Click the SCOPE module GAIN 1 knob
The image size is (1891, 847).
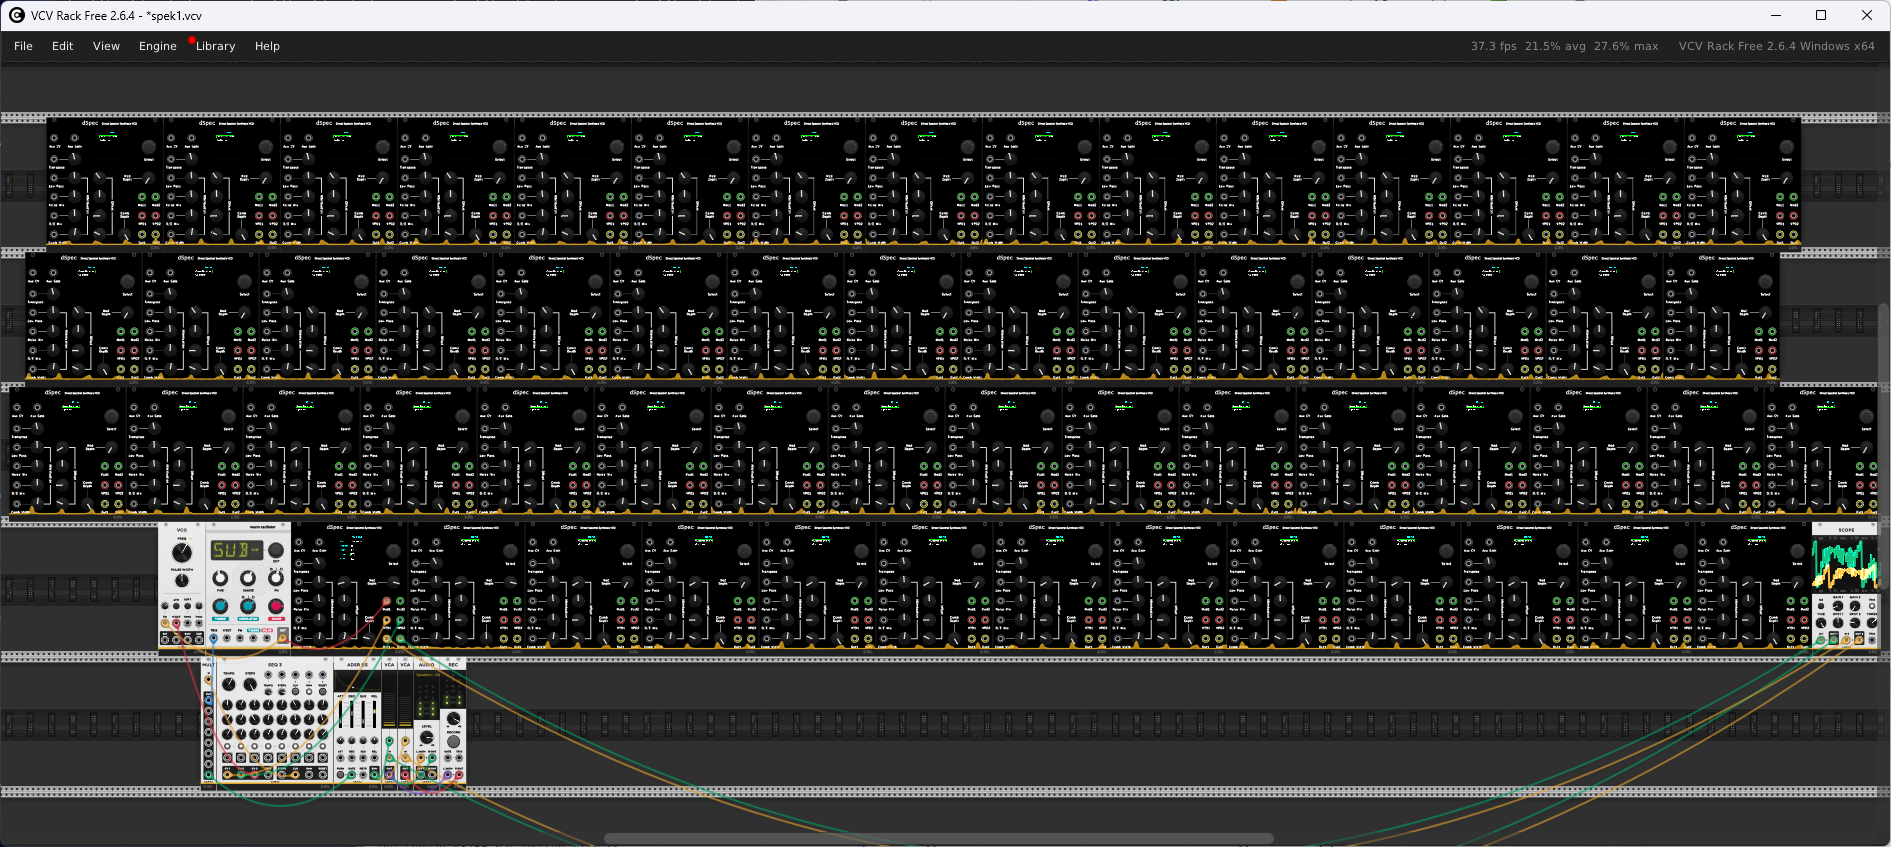pos(1838,606)
